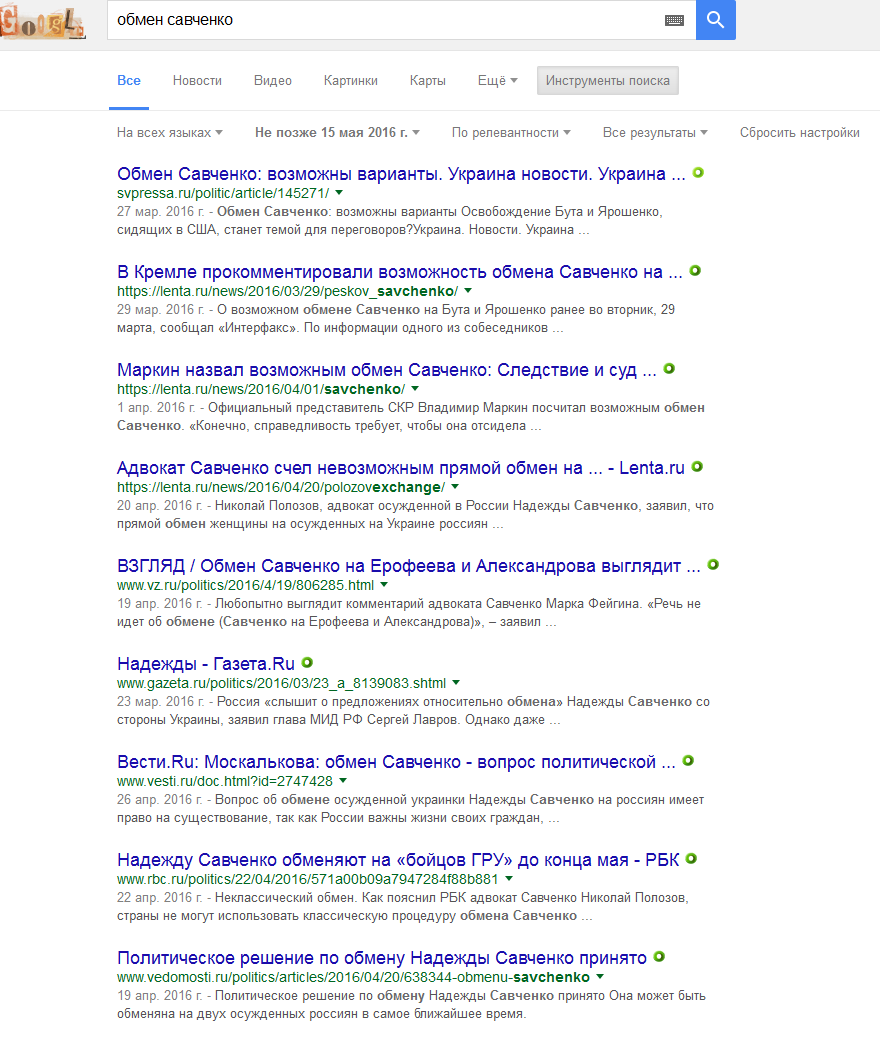Image resolution: width=880 pixels, height=1041 pixels.
Task: Click green circle icon beside ВЗГЛЯД result
Action: (x=713, y=564)
